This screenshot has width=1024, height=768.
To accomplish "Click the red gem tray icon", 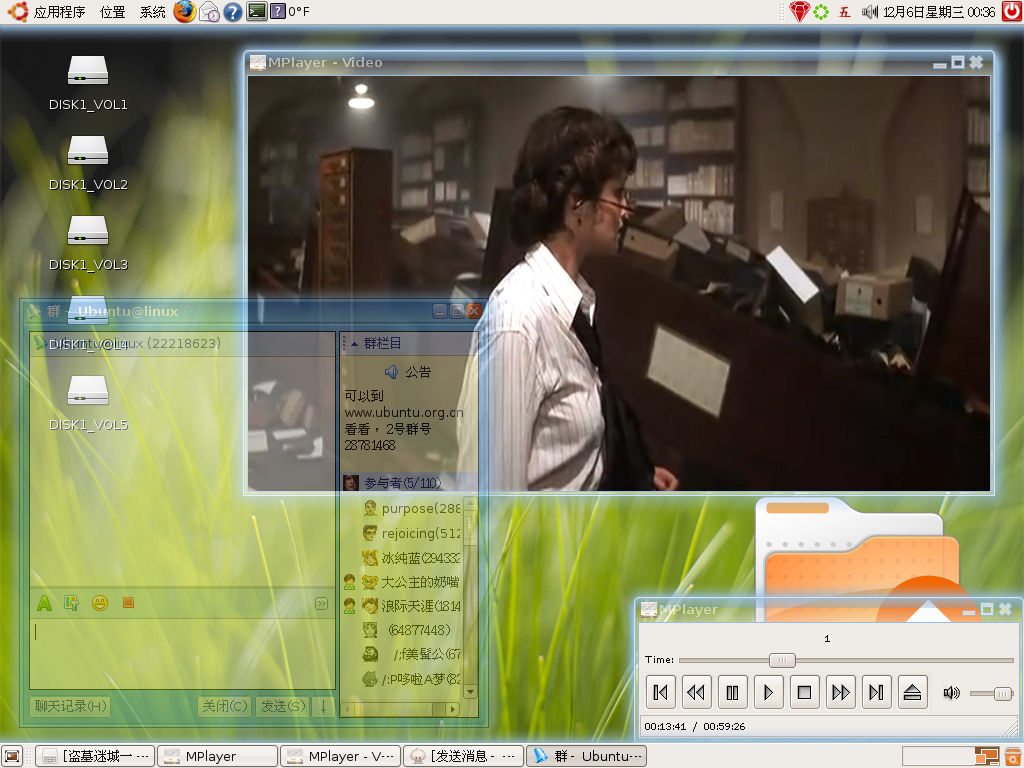I will point(799,12).
